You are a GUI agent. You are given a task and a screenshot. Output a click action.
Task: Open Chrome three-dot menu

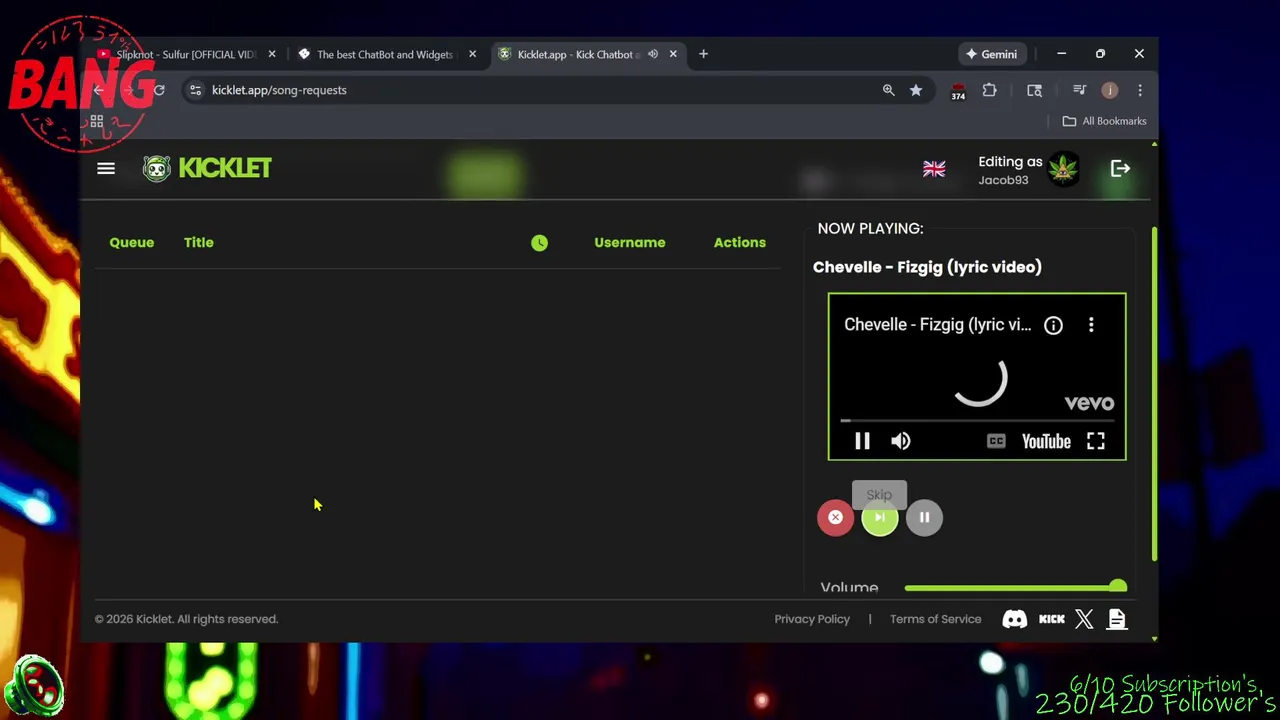pos(1139,90)
